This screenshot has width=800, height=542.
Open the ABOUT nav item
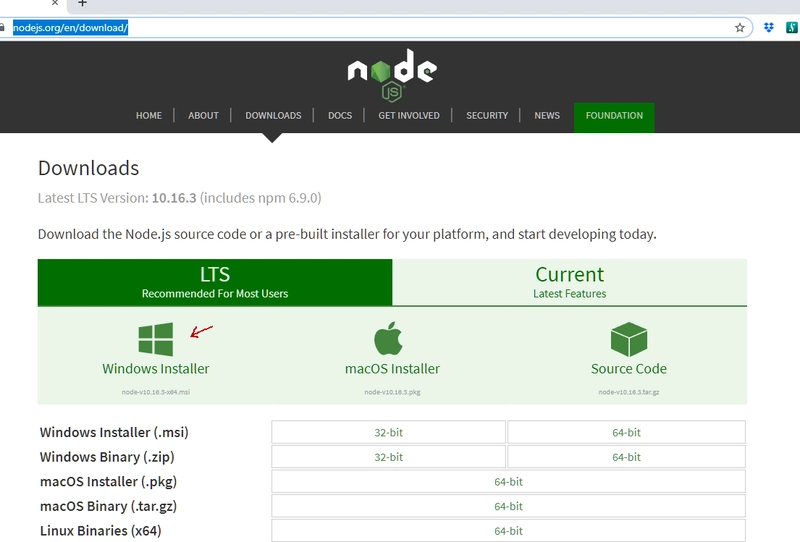click(203, 115)
